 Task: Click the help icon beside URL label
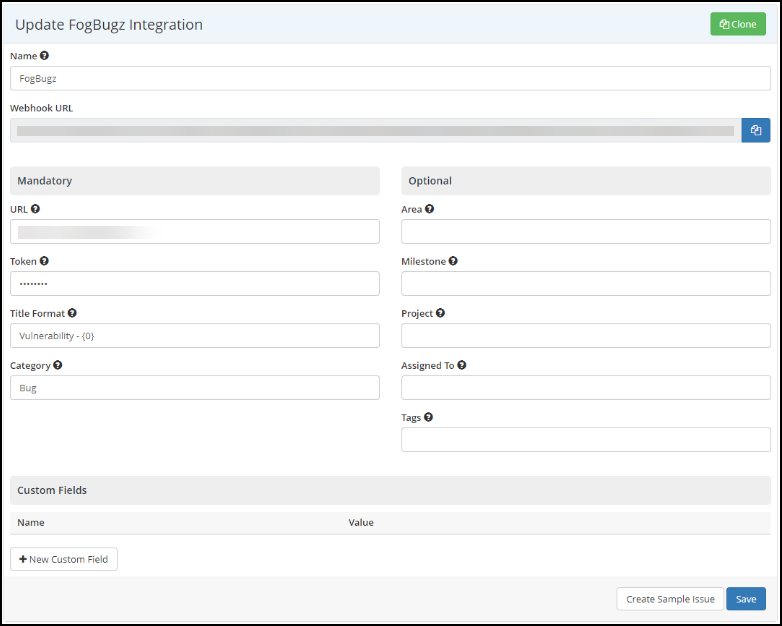tap(36, 209)
